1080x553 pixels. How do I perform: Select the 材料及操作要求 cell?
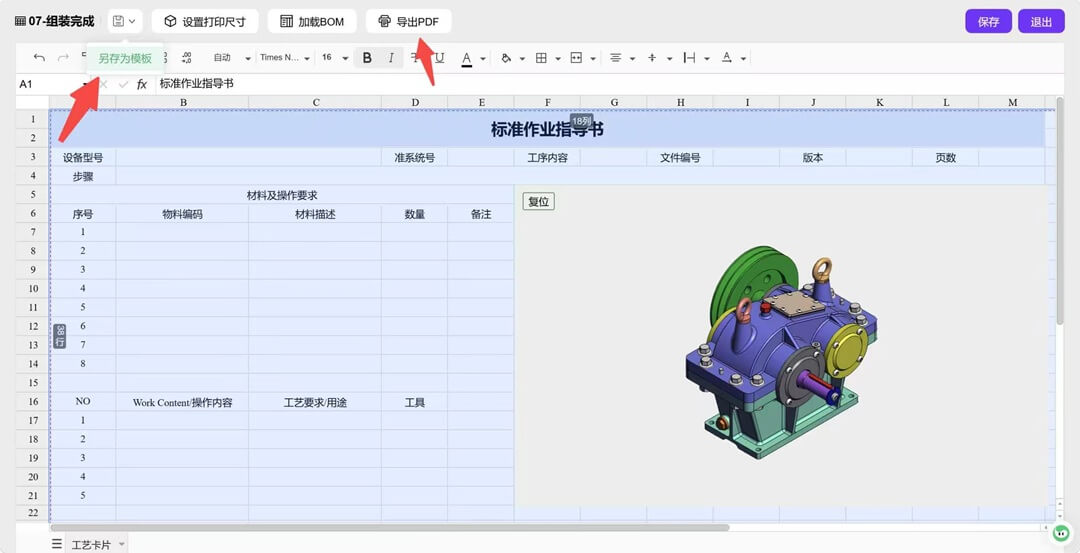282,196
